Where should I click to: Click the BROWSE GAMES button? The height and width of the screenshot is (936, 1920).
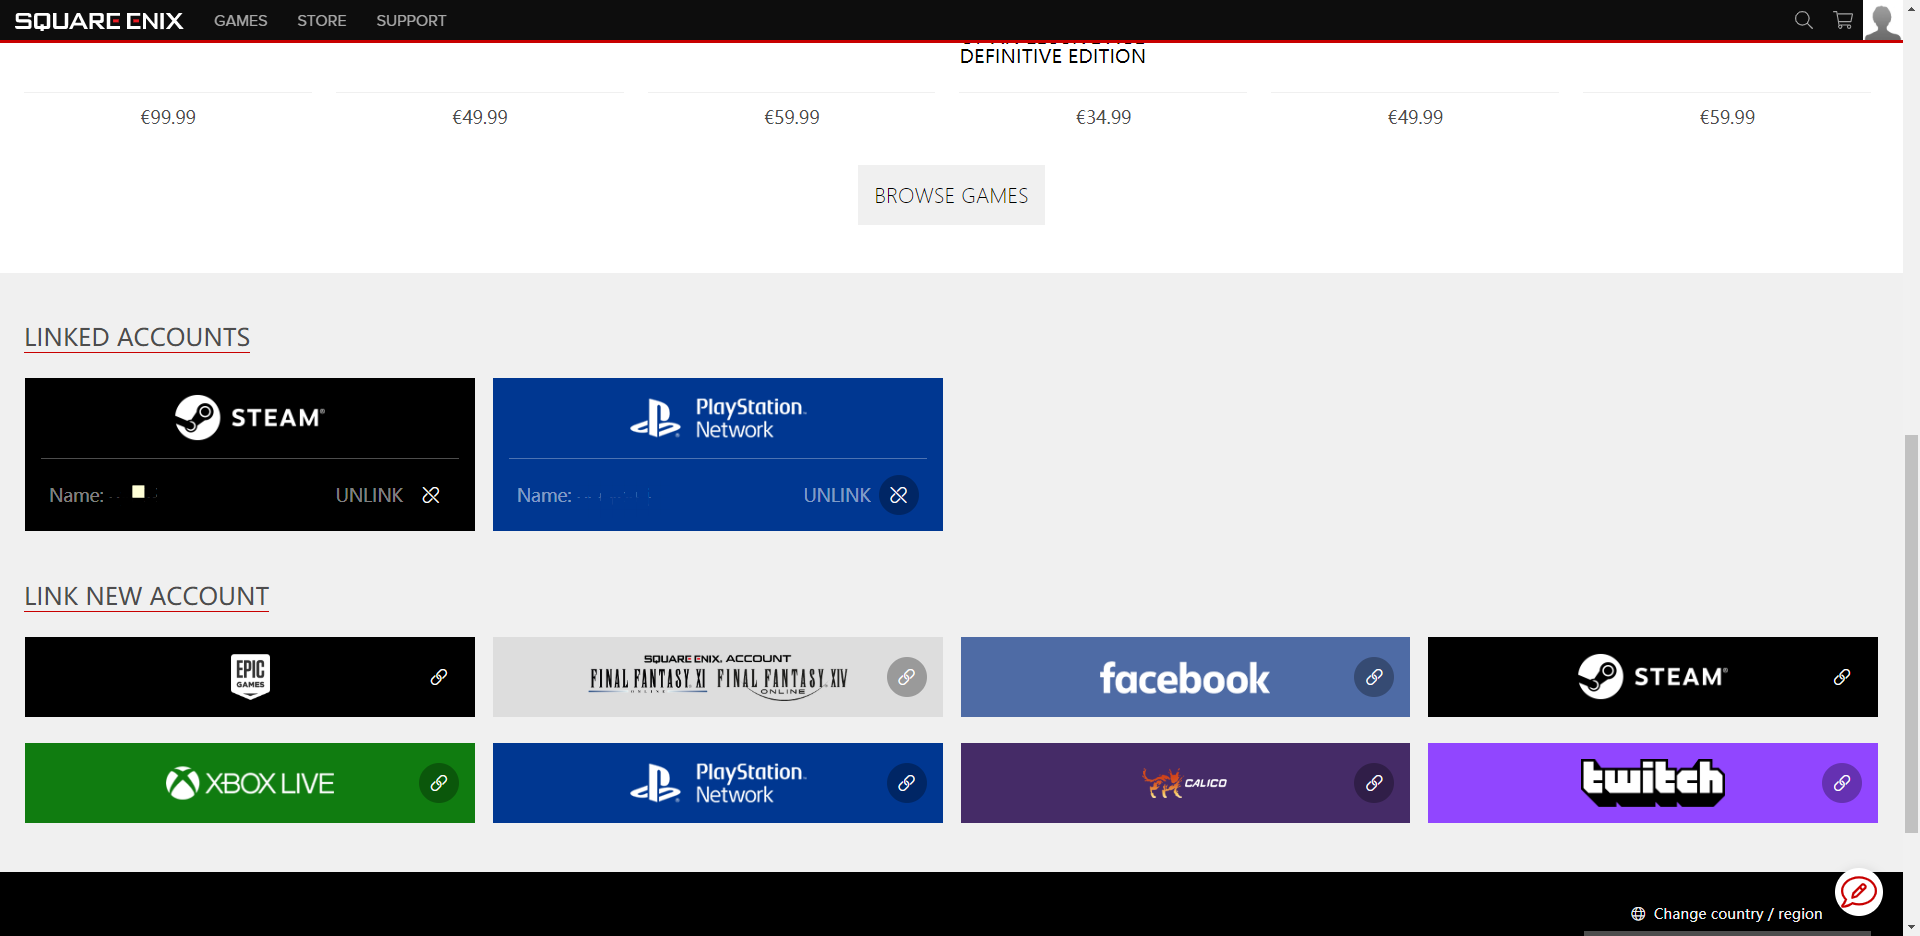point(951,195)
